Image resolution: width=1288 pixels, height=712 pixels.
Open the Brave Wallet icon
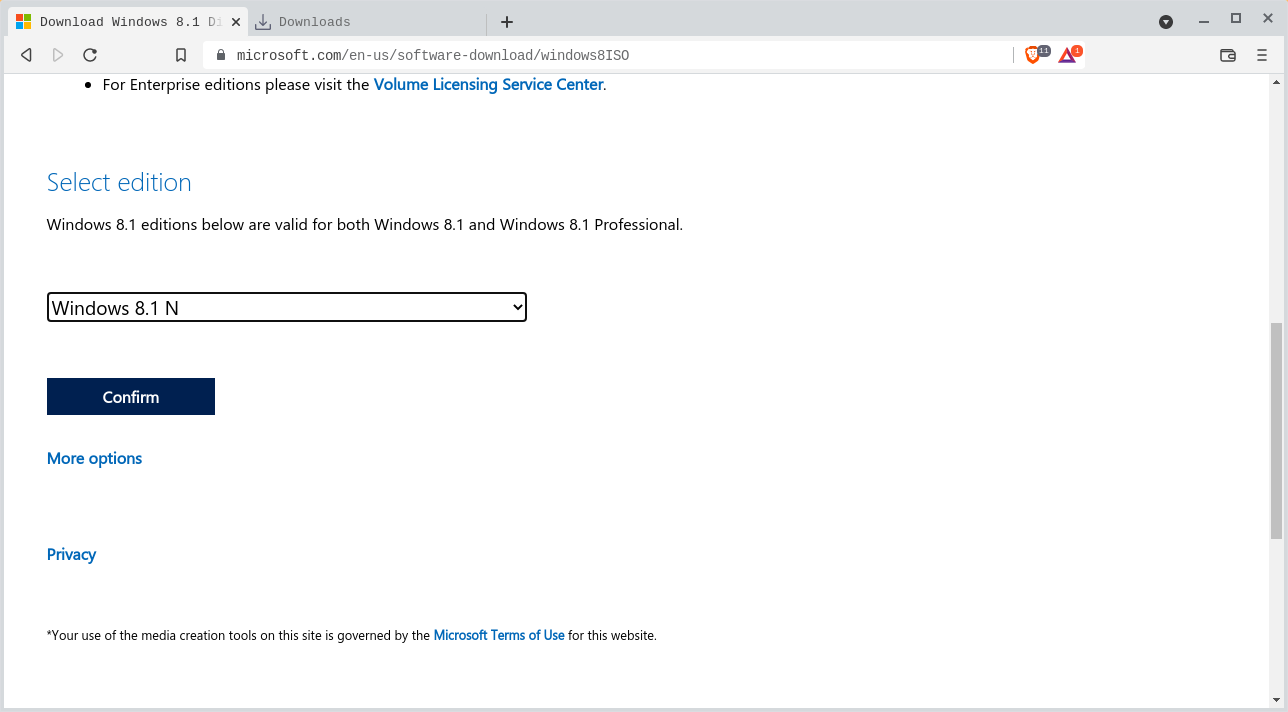click(1228, 55)
